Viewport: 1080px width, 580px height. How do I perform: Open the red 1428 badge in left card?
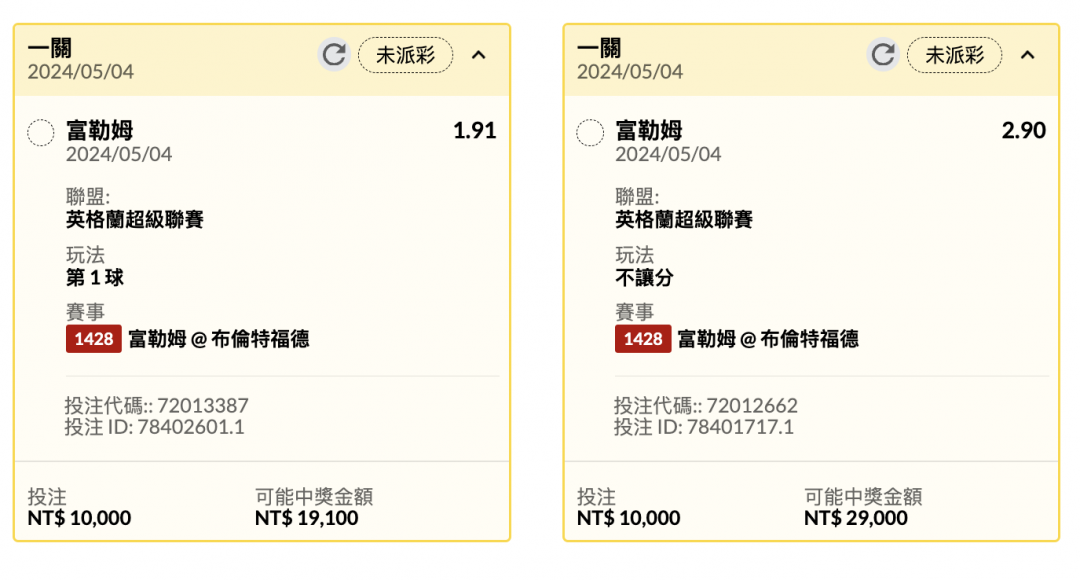click(x=94, y=339)
